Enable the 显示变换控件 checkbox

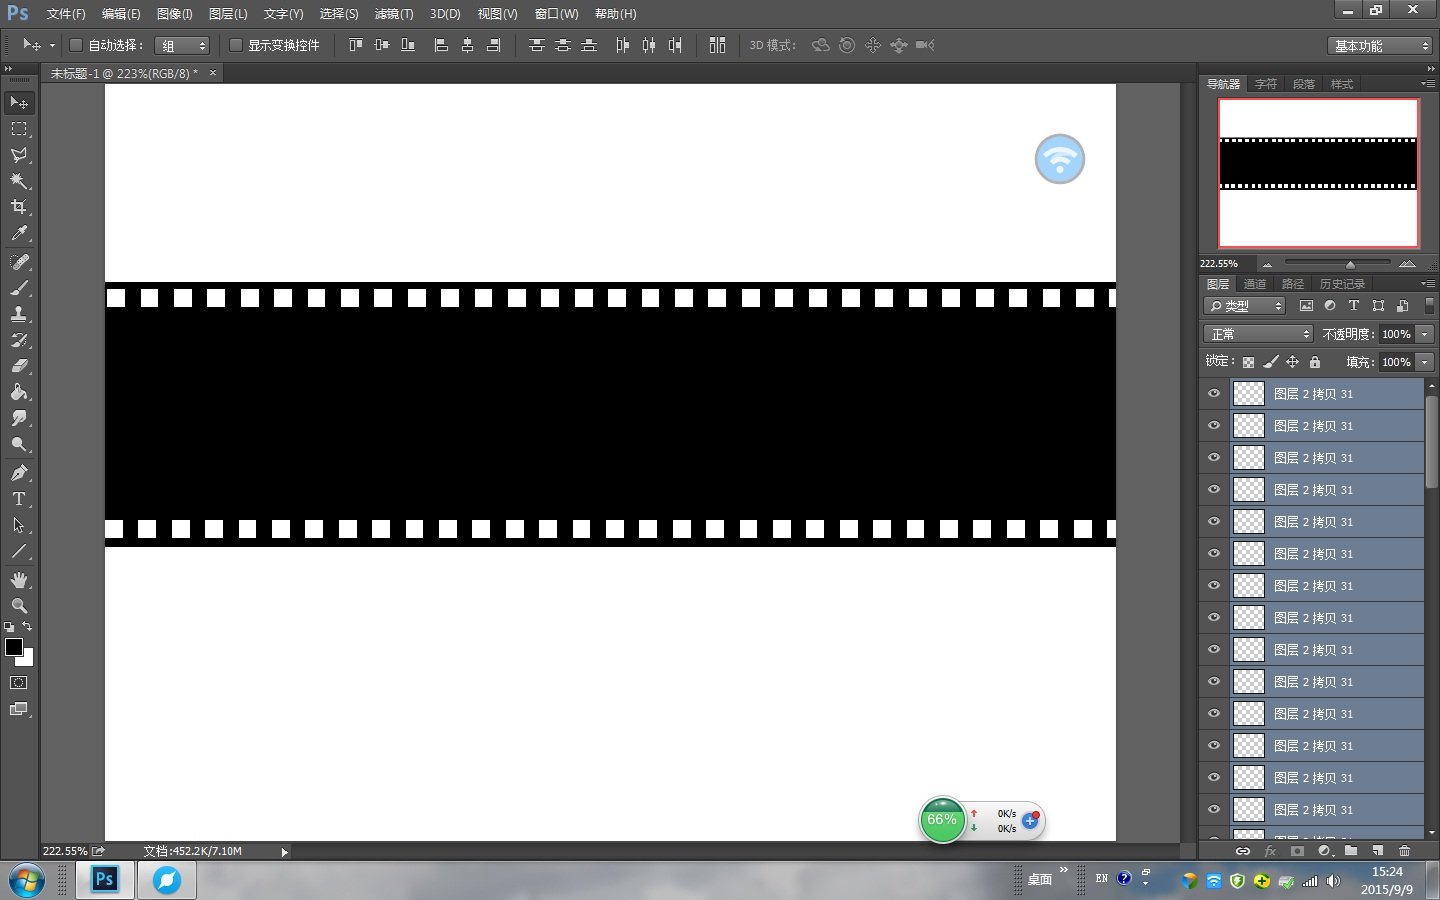coord(236,45)
